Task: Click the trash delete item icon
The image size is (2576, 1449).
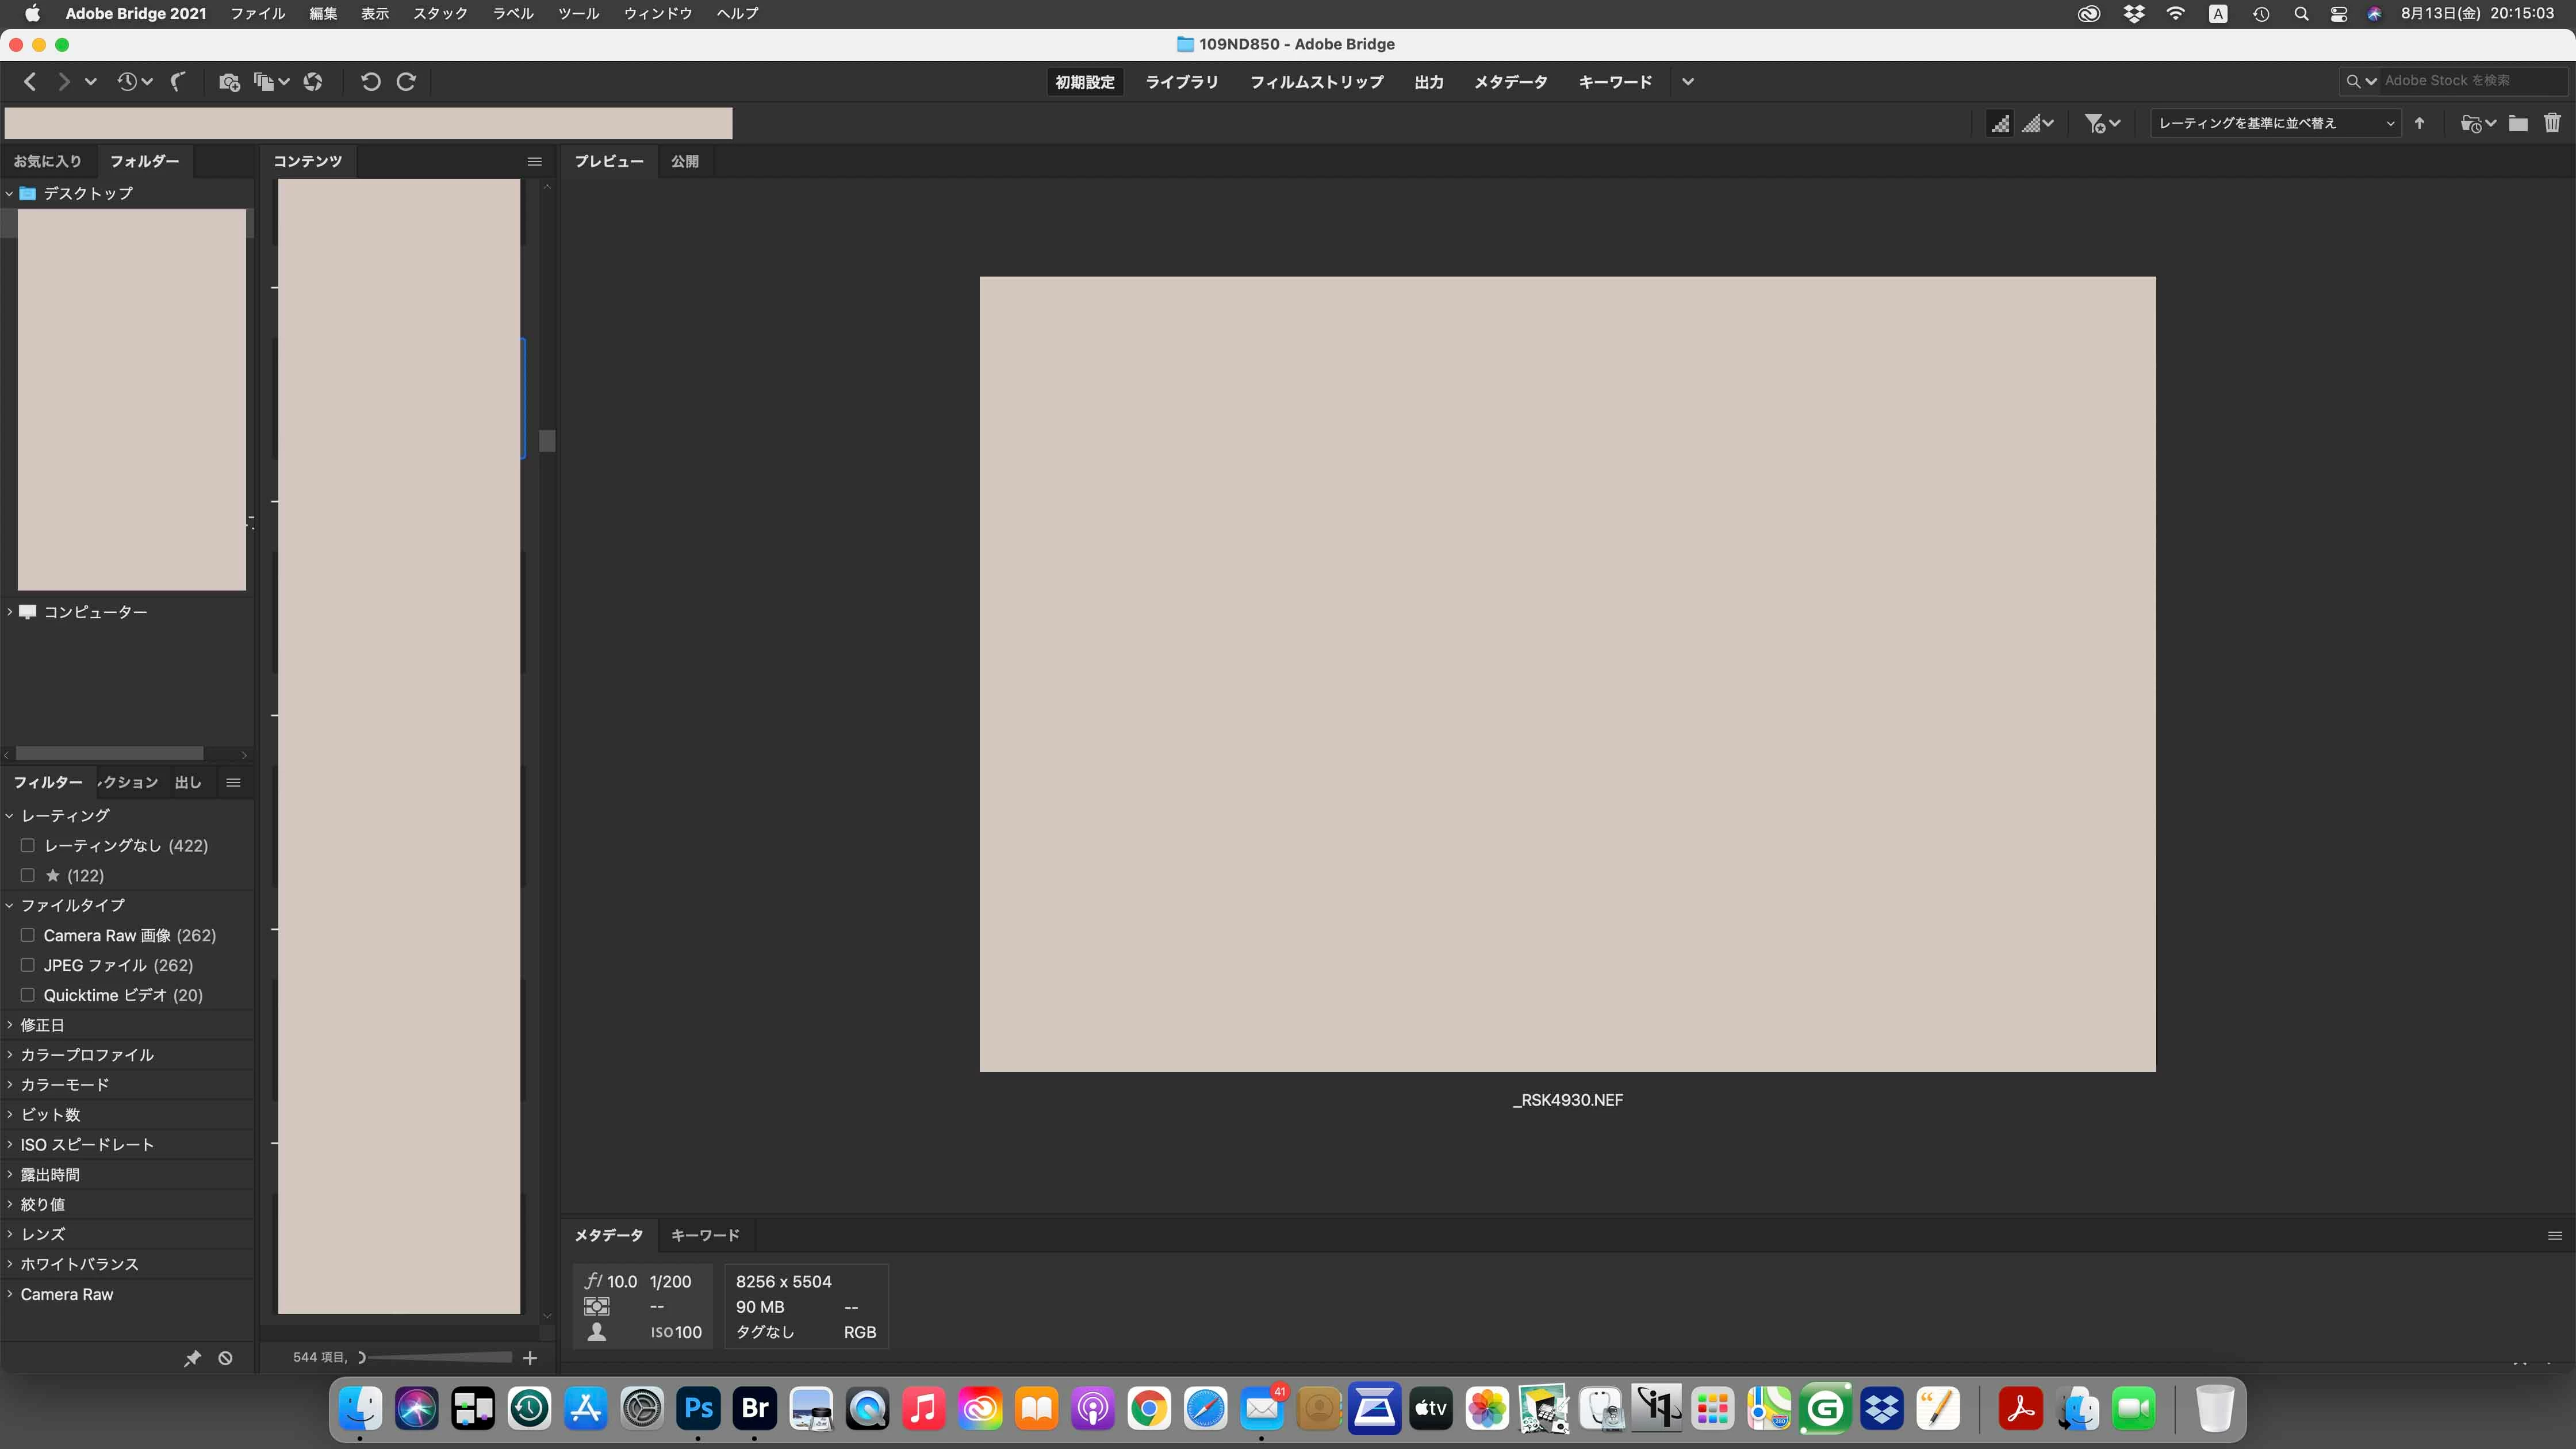Action: pos(2552,123)
